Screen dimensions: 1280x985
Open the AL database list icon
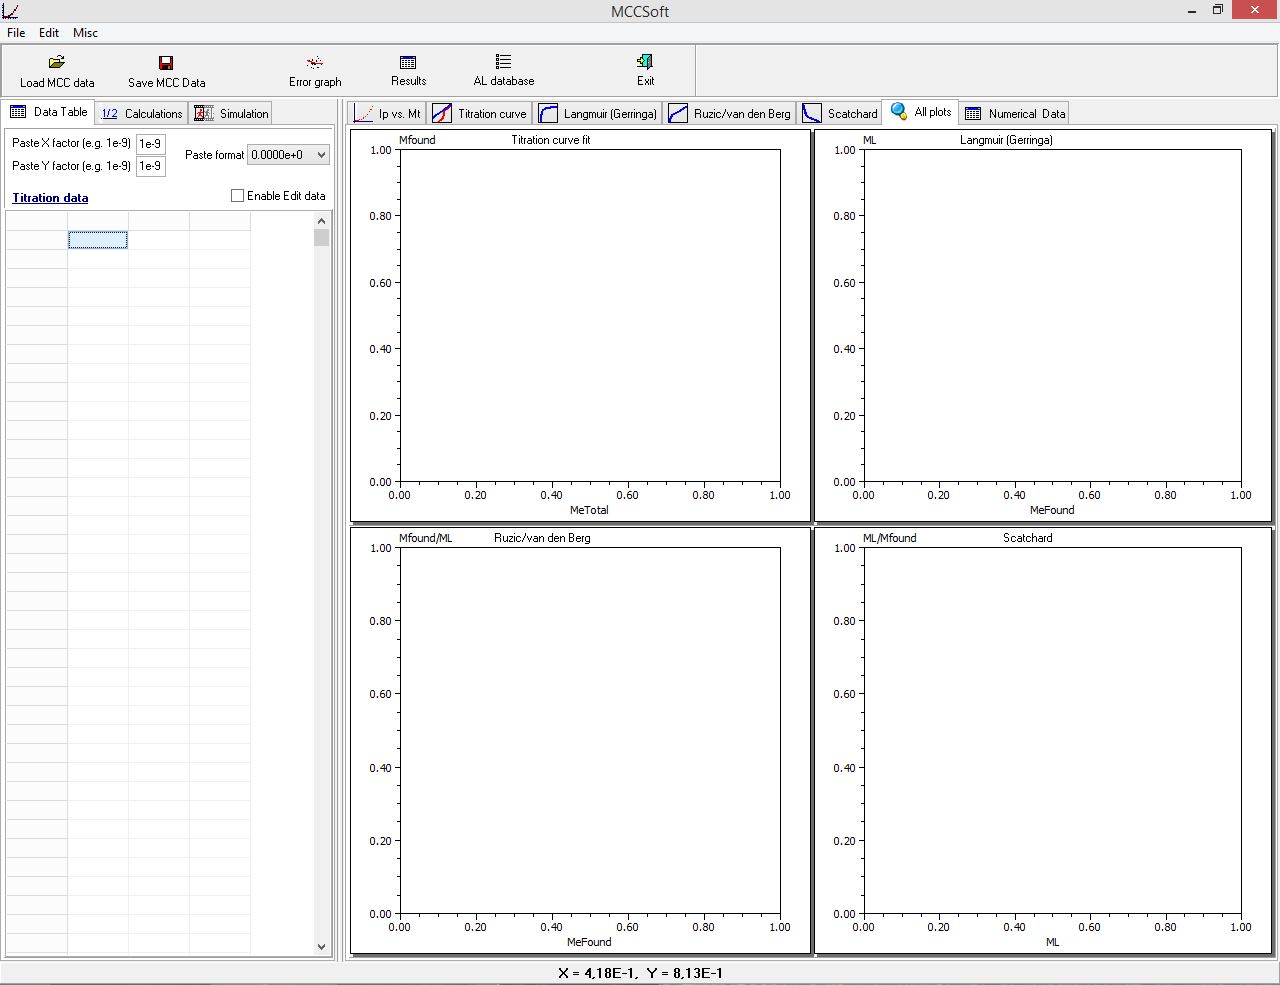tap(503, 63)
